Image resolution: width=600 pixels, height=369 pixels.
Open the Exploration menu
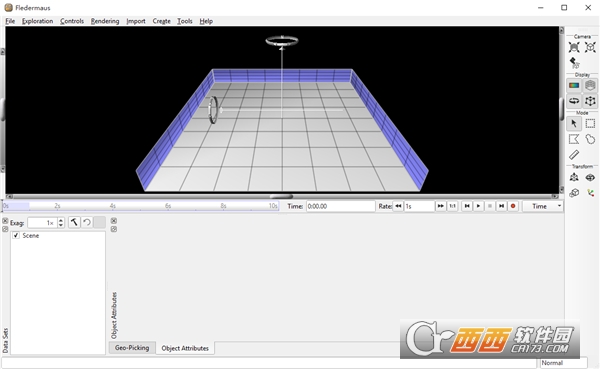[38, 21]
